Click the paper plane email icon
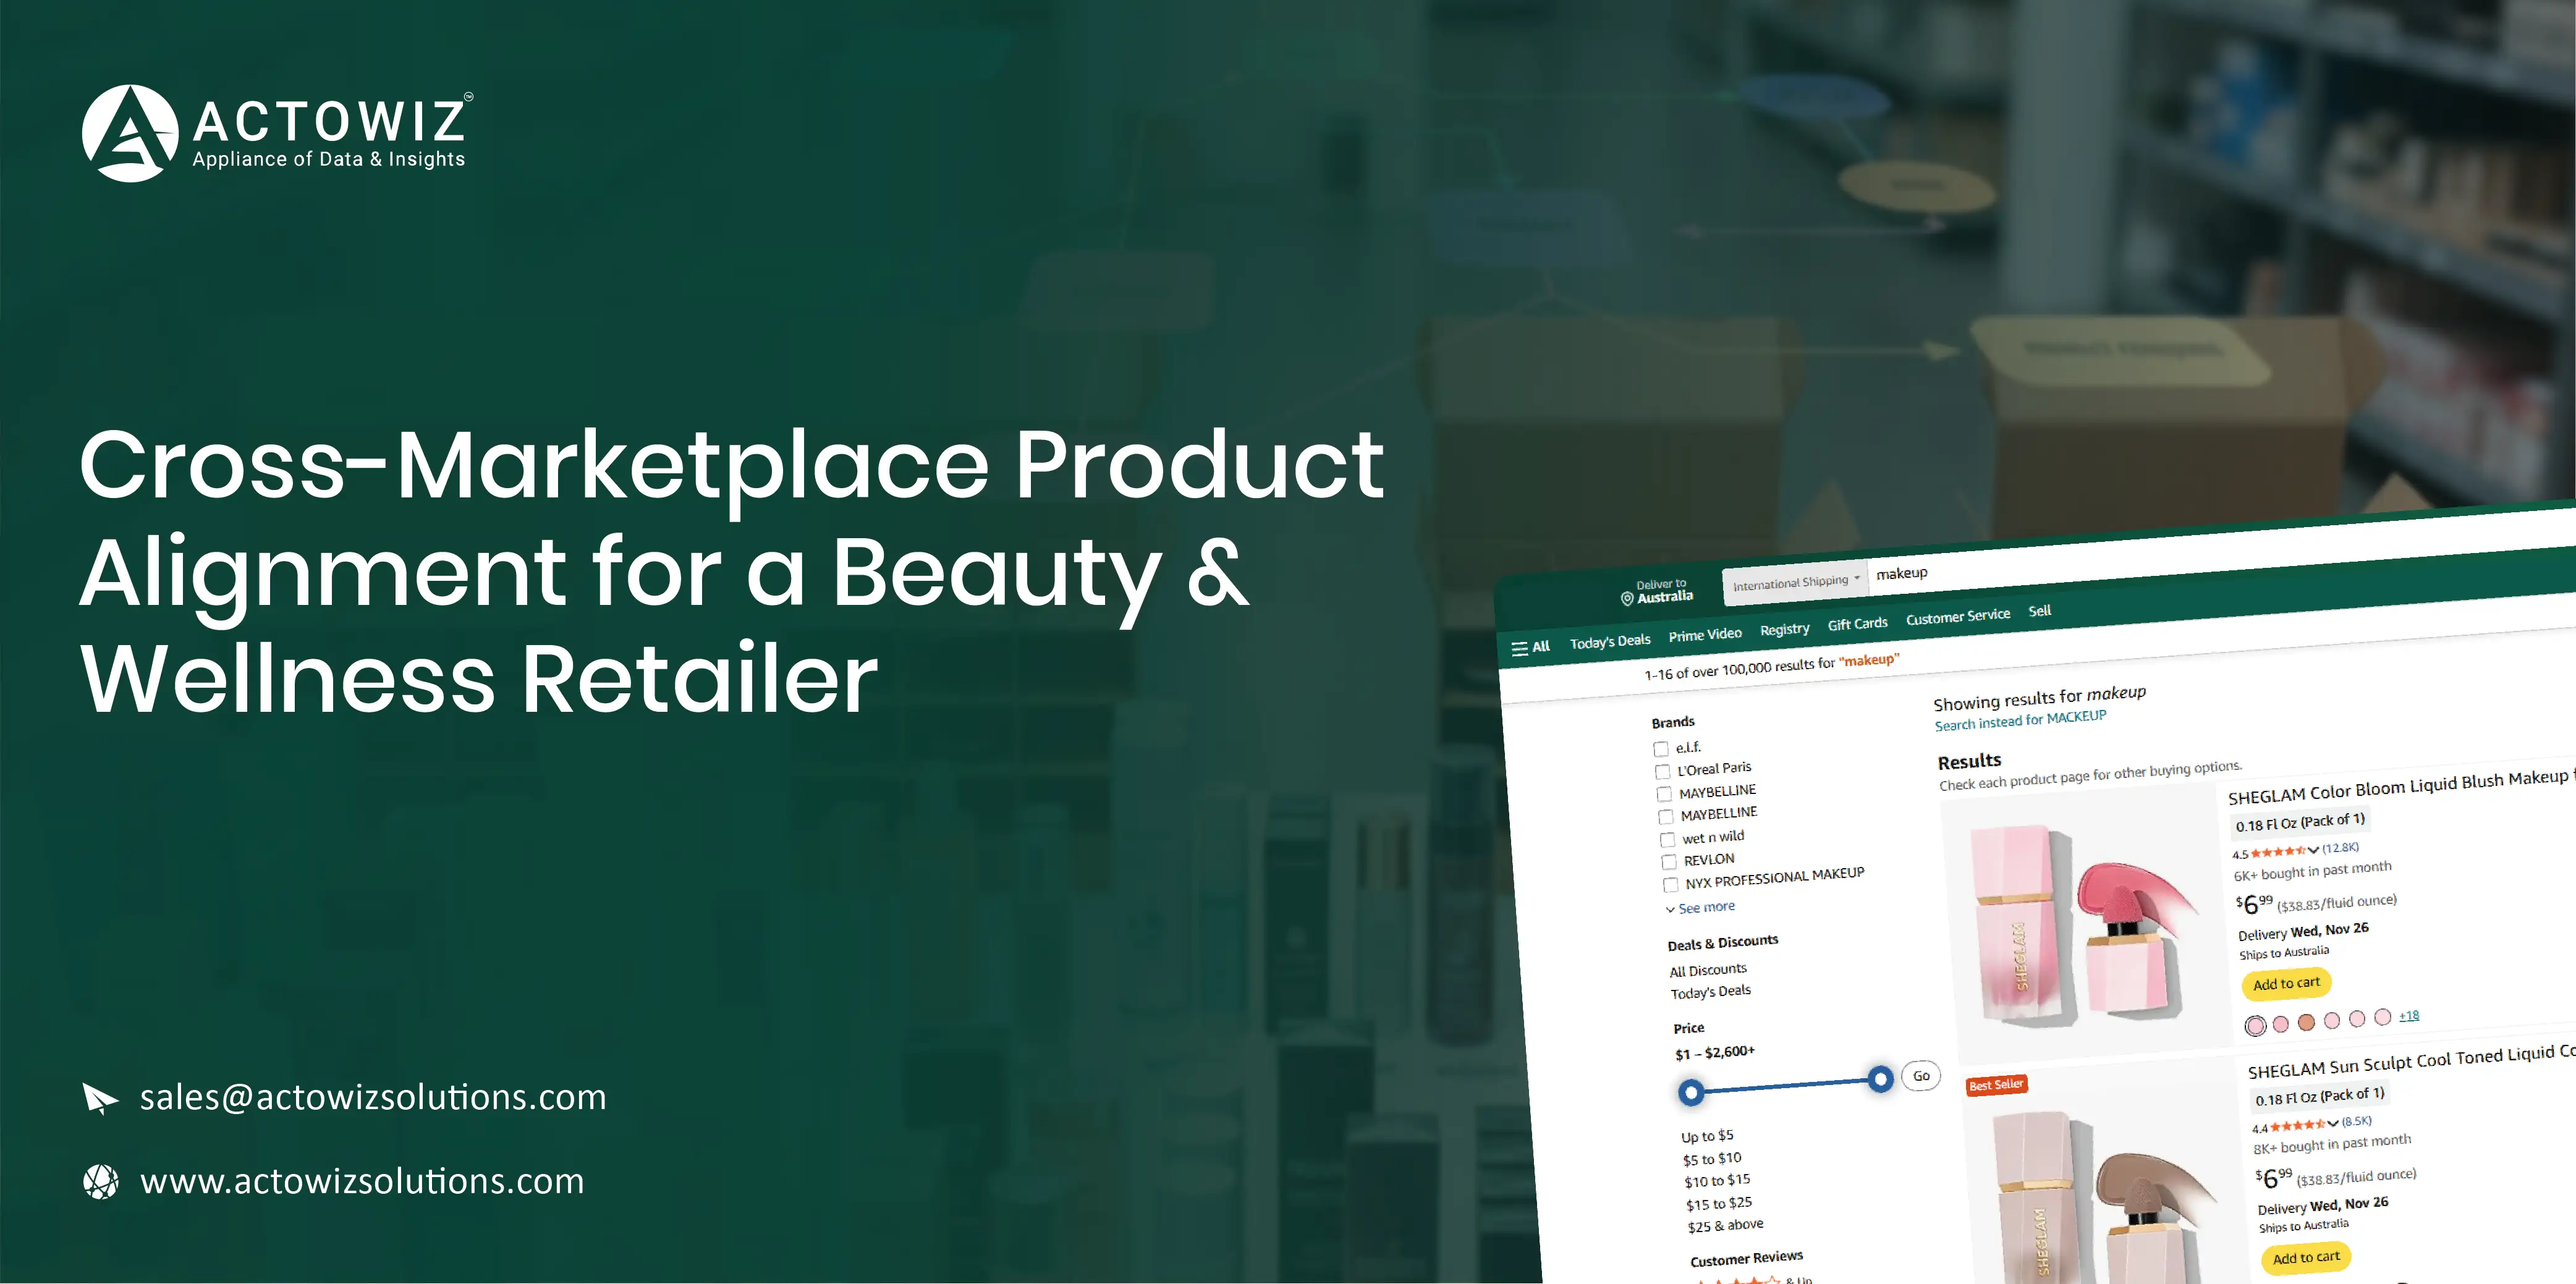Image resolution: width=2576 pixels, height=1284 pixels. [x=99, y=1098]
